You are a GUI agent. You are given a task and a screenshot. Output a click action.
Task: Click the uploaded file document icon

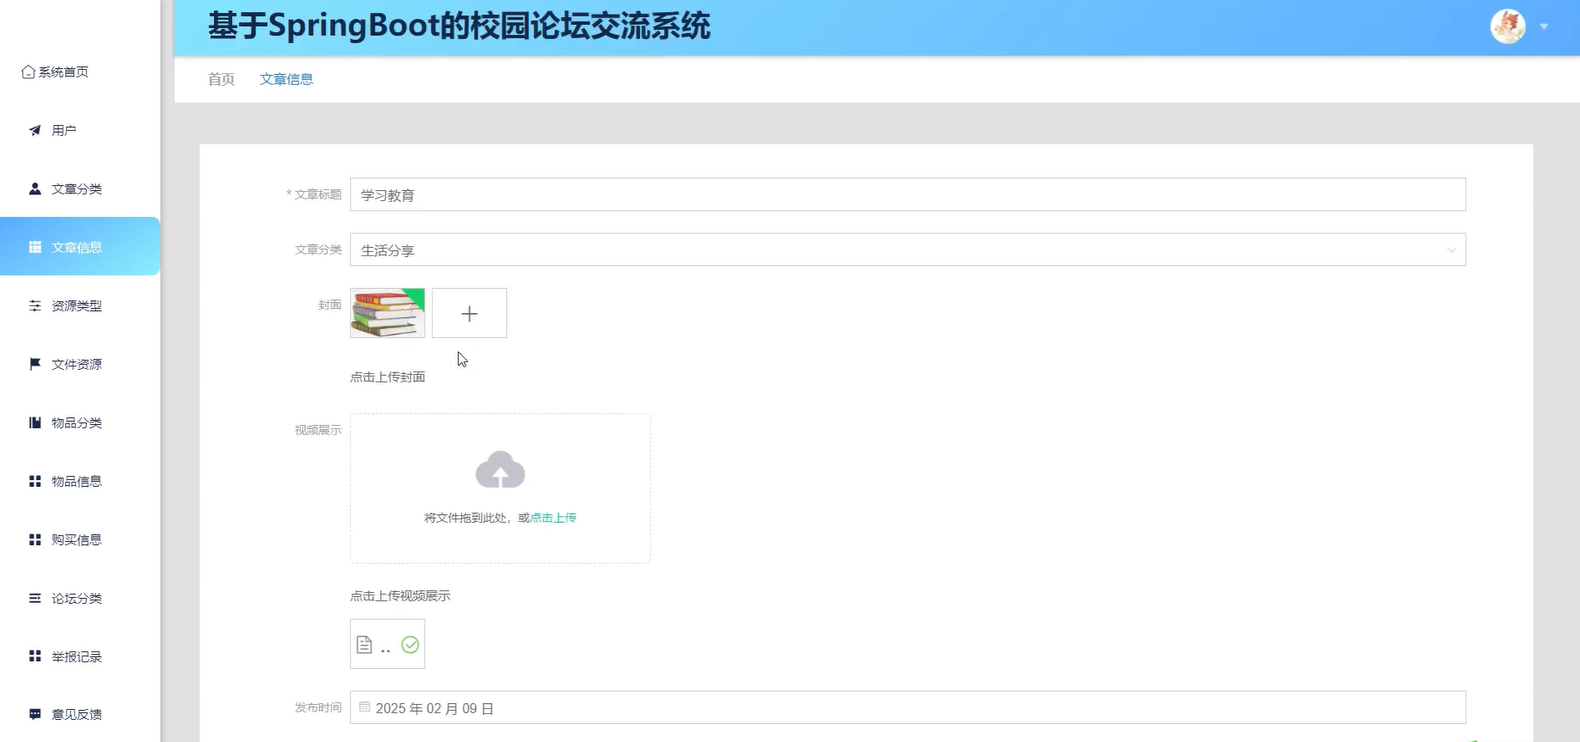364,645
